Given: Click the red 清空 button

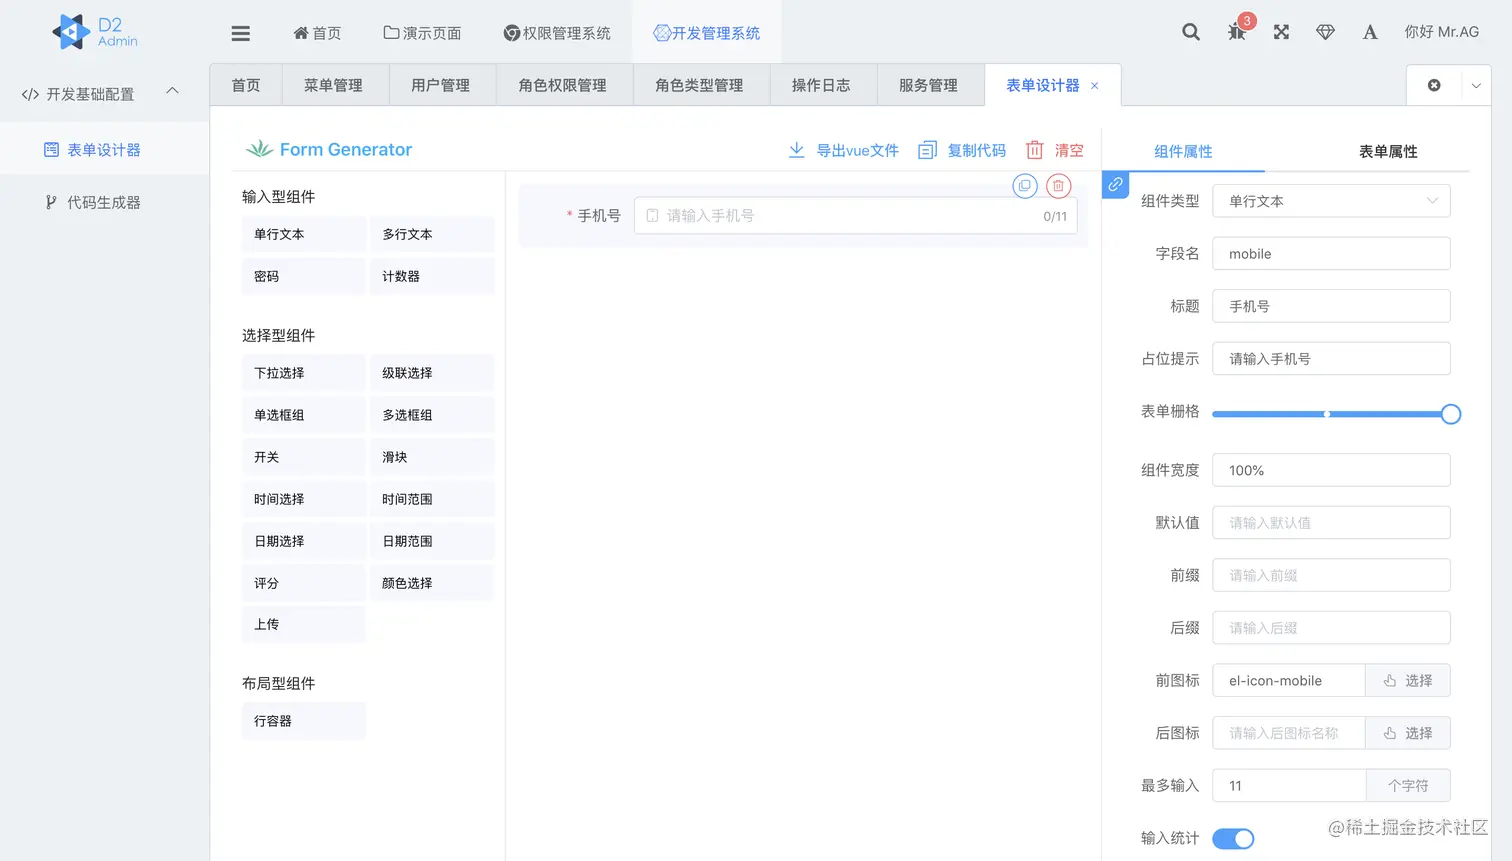Looking at the screenshot, I should 1055,150.
